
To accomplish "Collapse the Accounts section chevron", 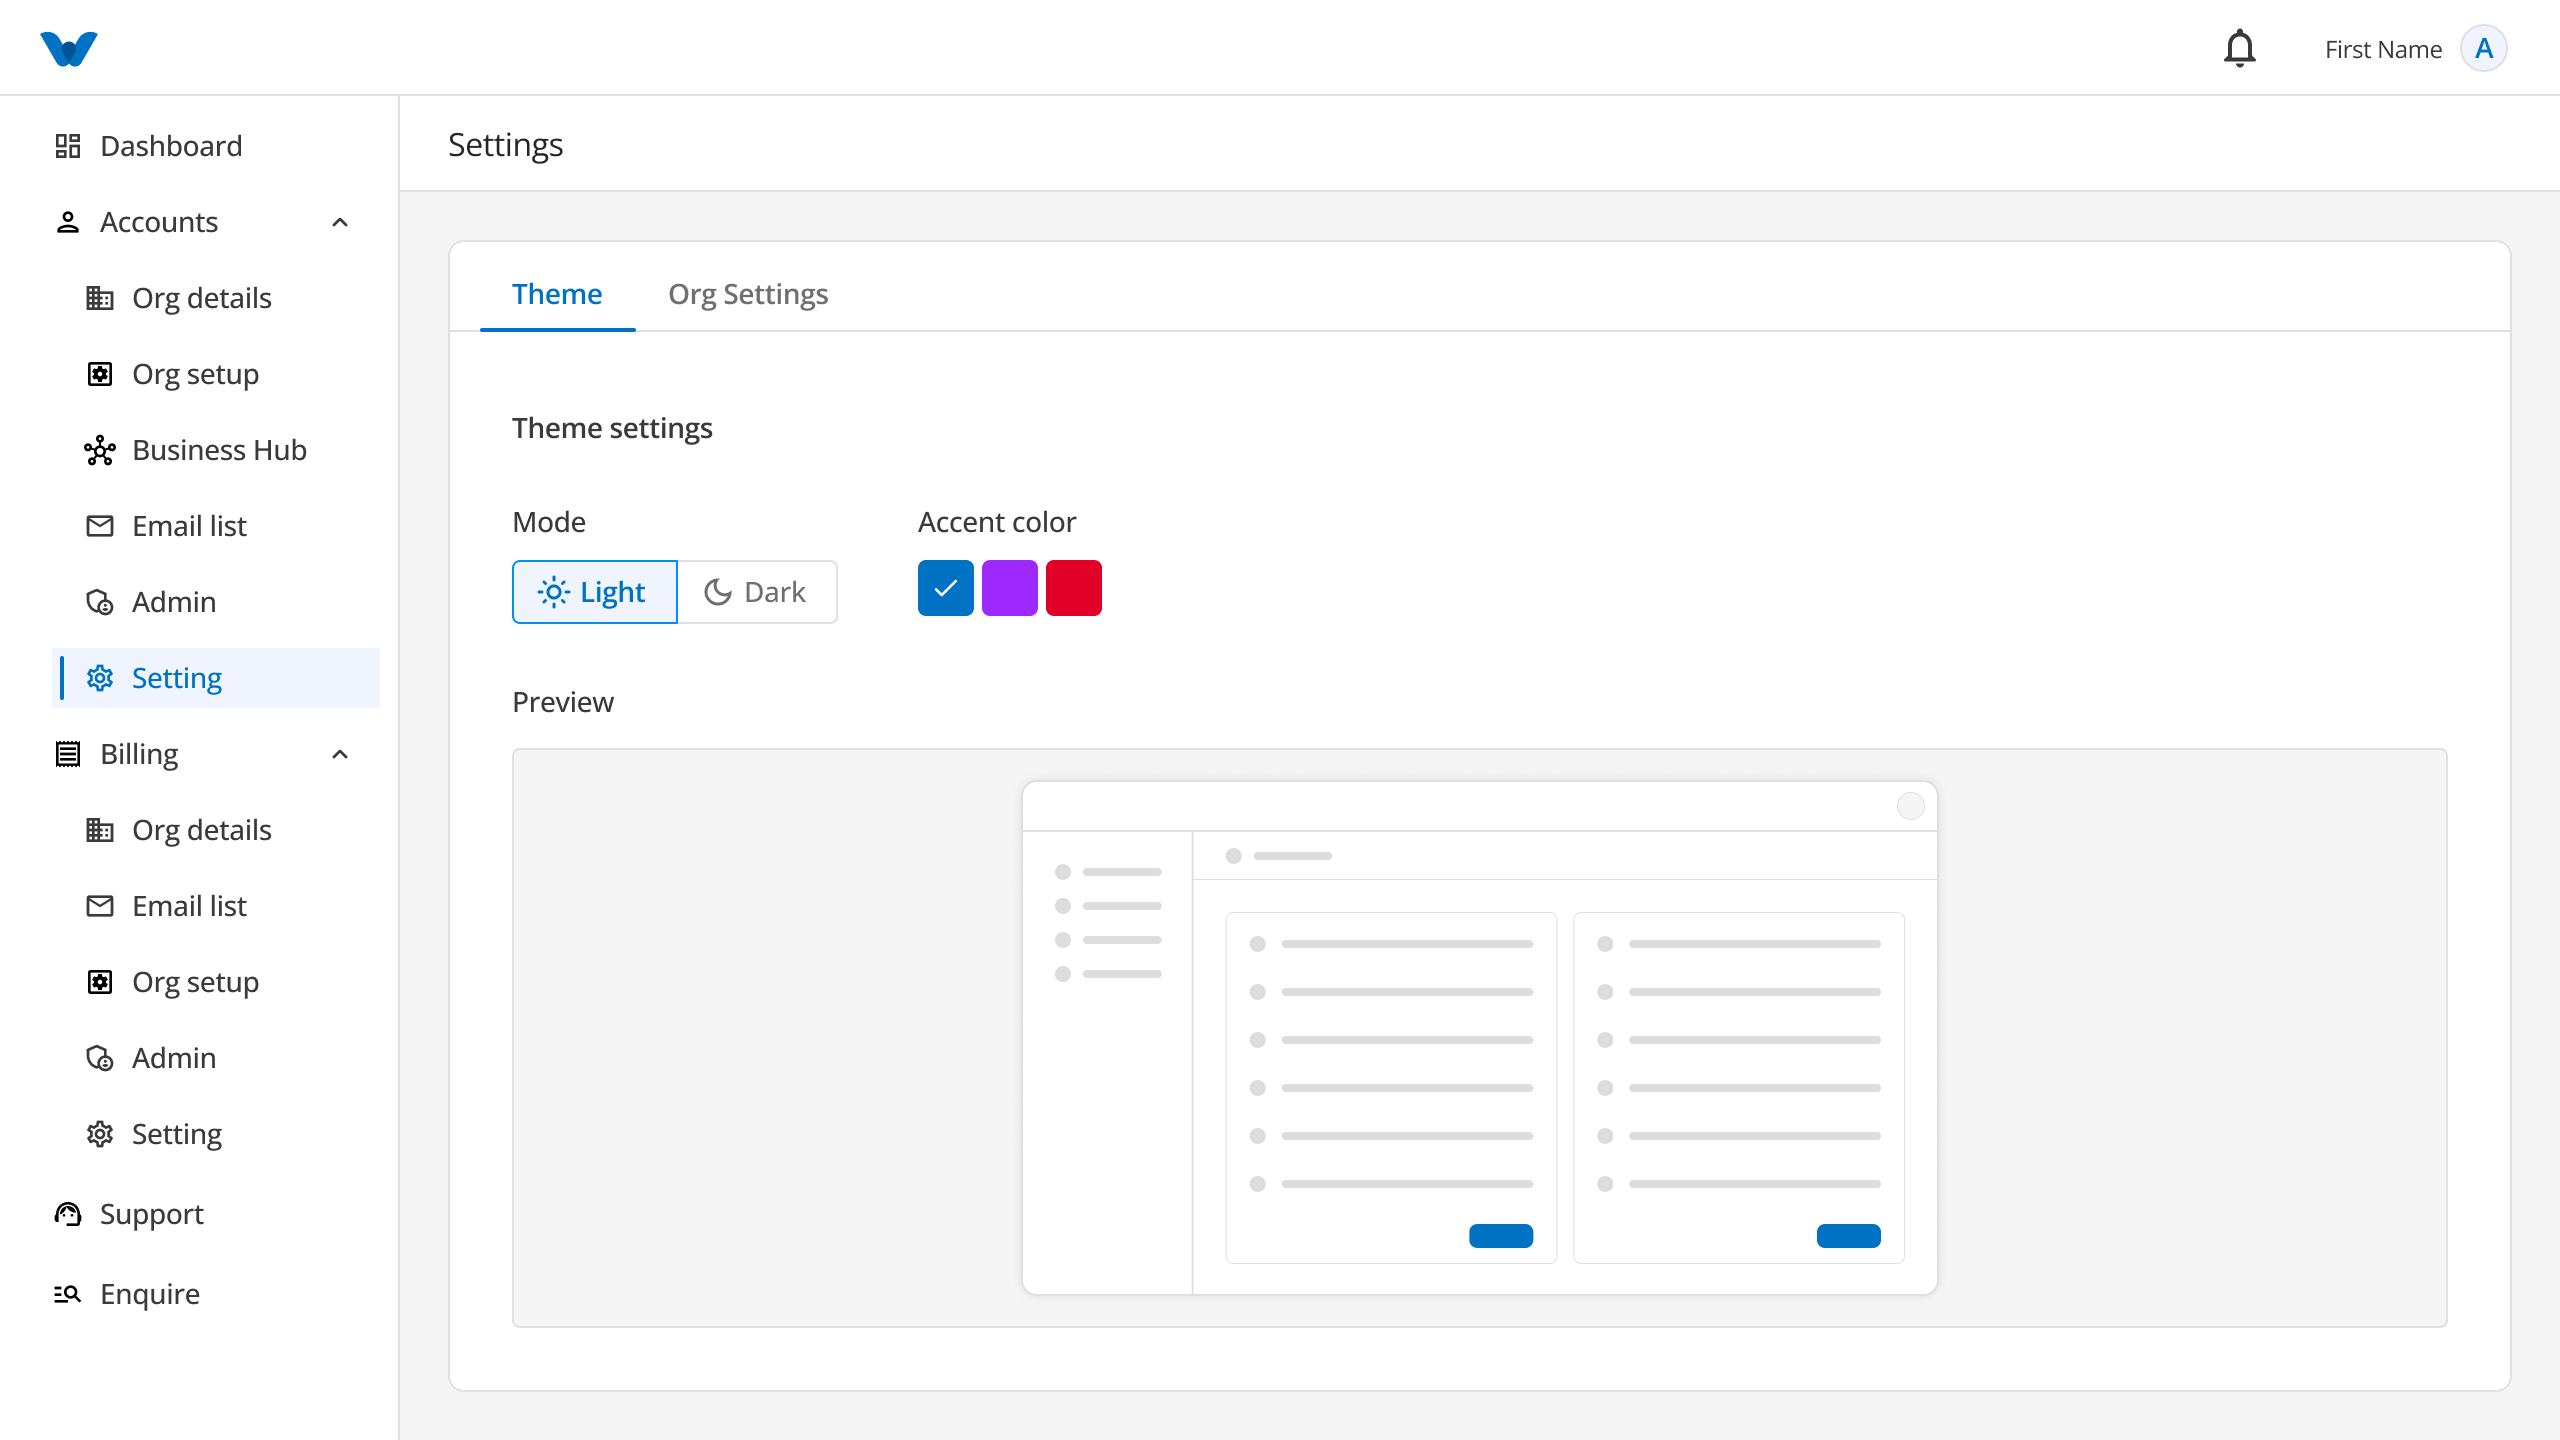I will [340, 222].
